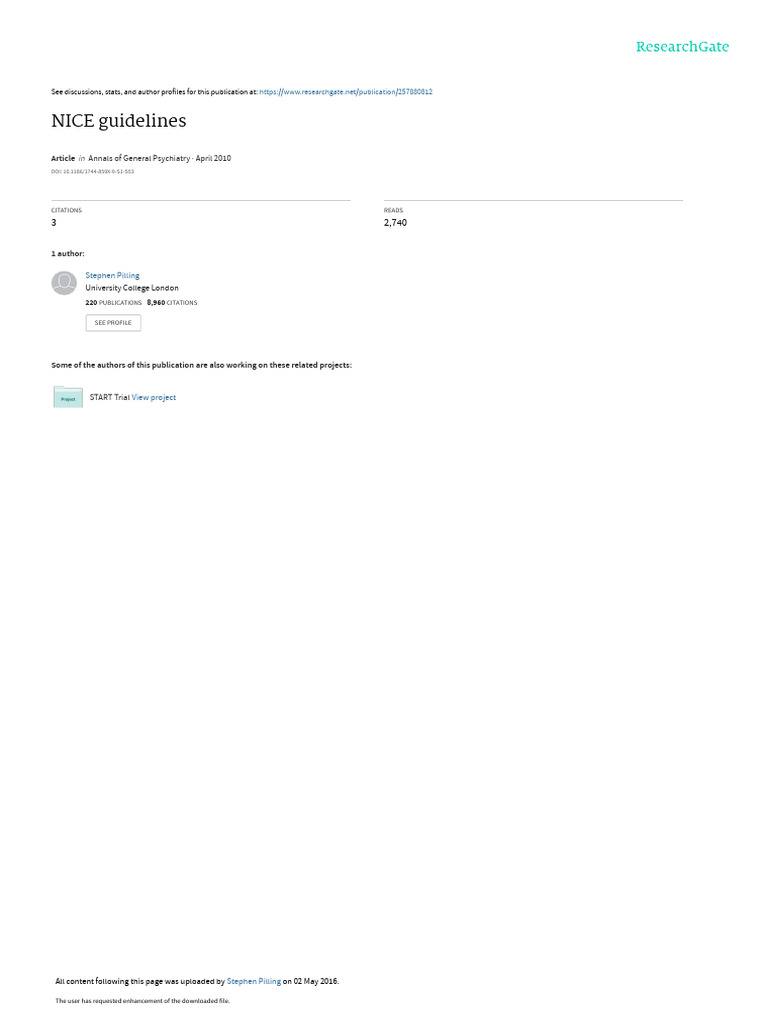
Task: Click the '1 author:' heading
Action: [68, 253]
